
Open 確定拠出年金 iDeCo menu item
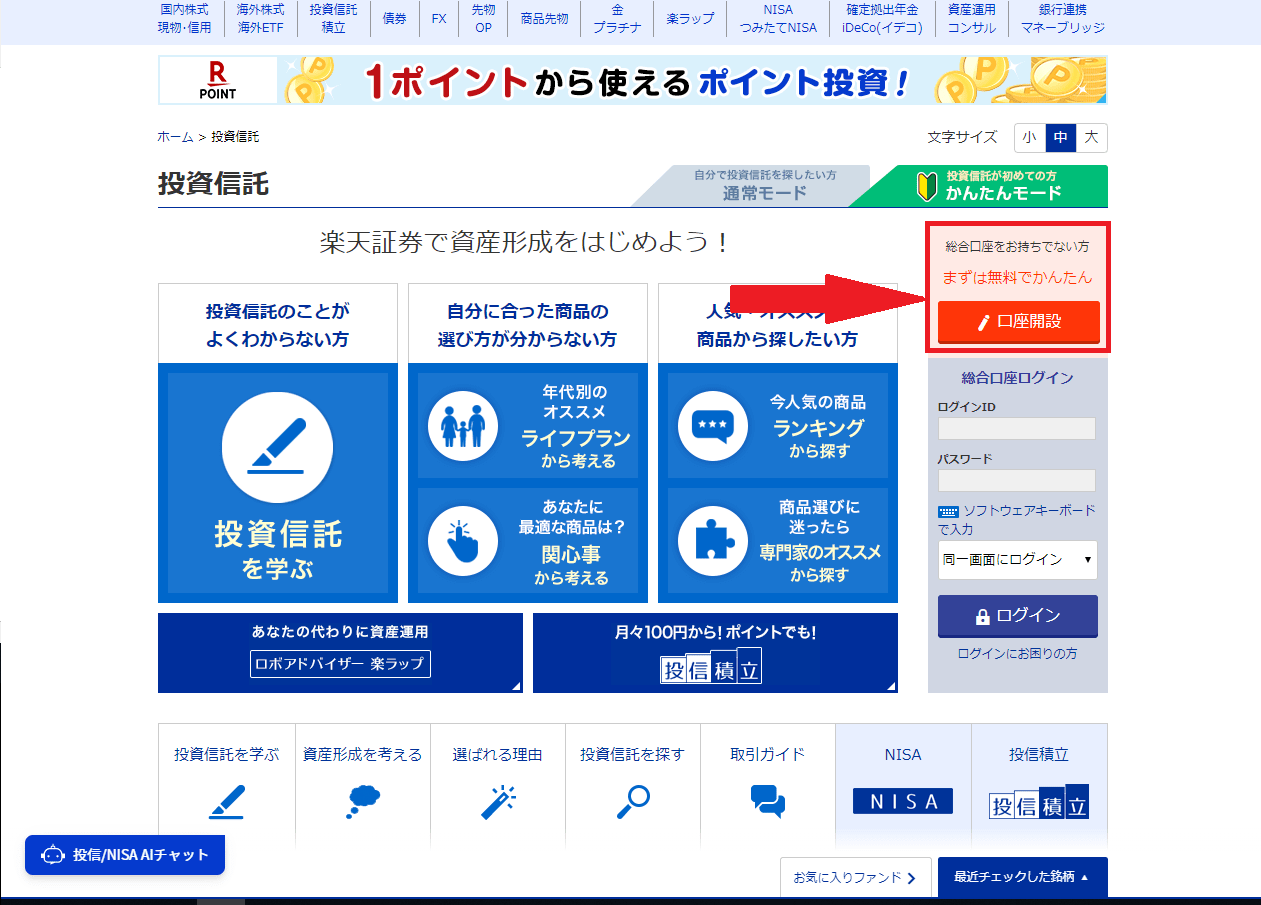pyautogui.click(x=882, y=18)
